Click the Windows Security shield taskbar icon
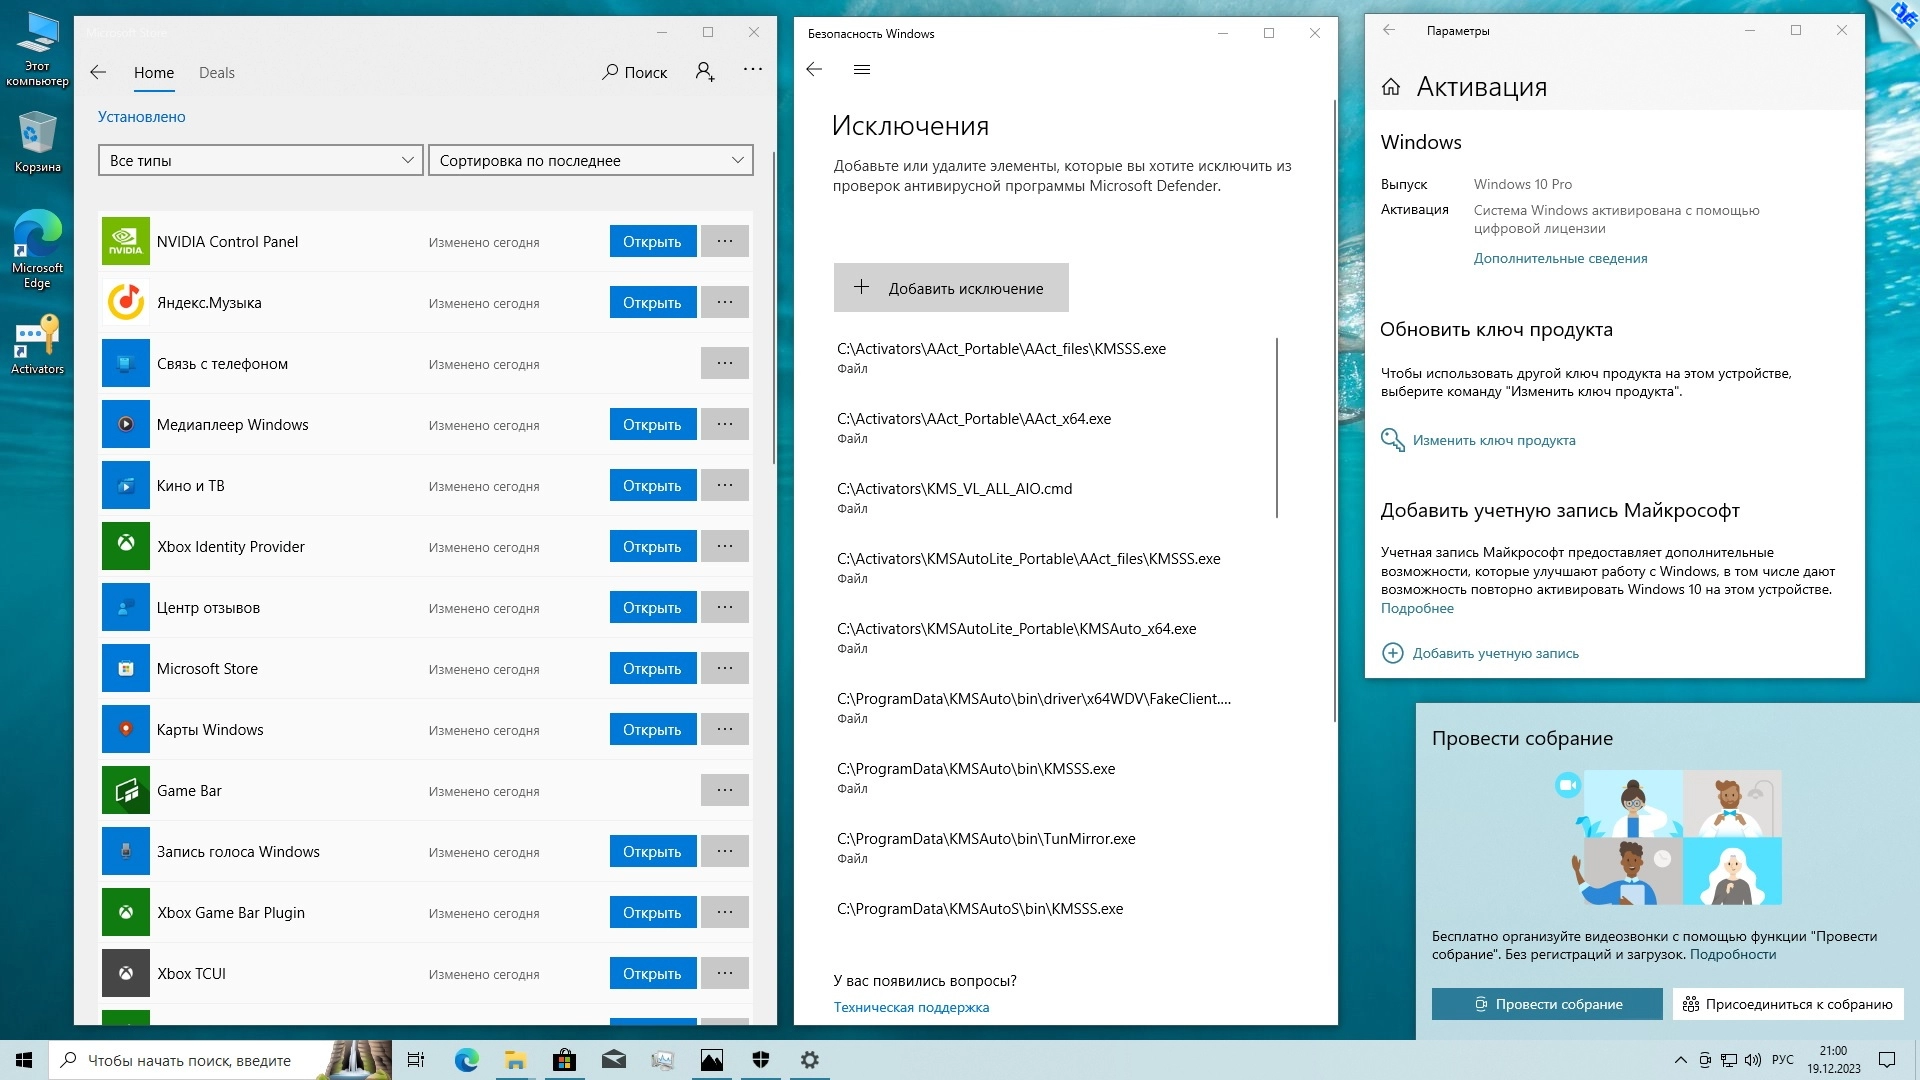1920x1080 pixels. (761, 1060)
